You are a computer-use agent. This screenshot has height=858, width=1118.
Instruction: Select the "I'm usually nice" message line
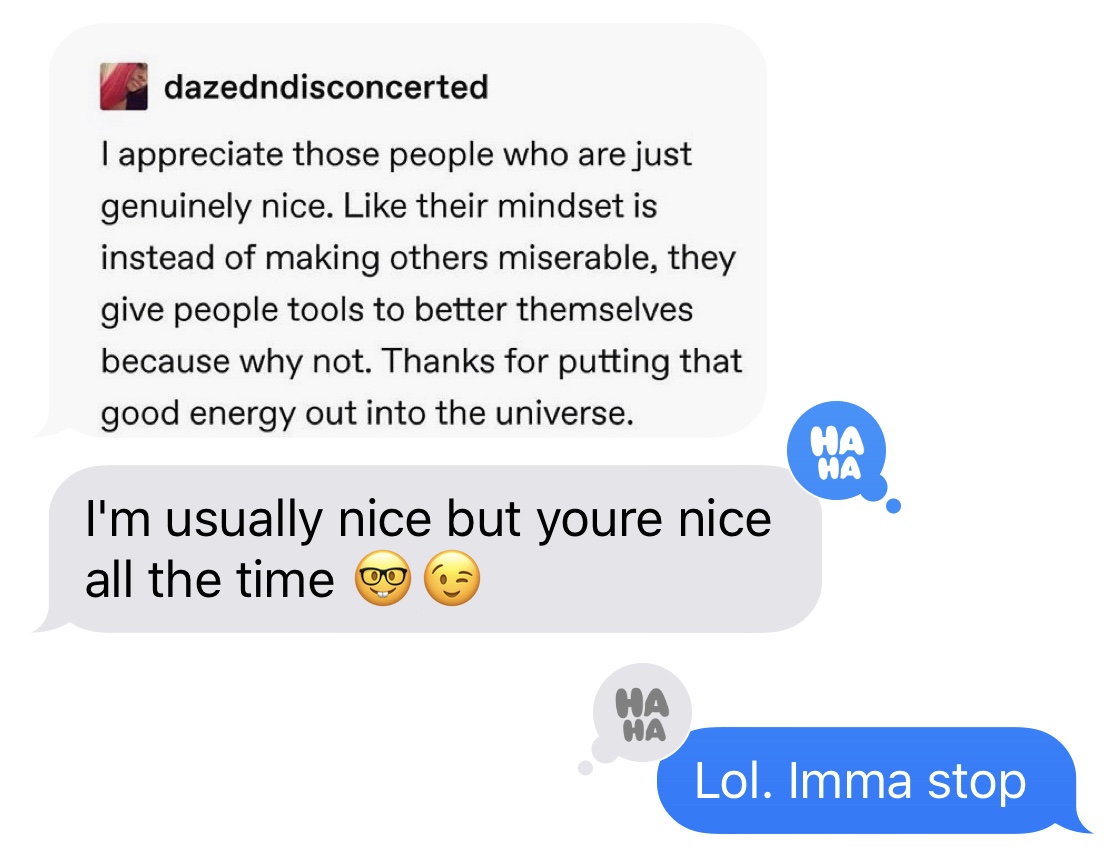pyautogui.click(x=428, y=519)
